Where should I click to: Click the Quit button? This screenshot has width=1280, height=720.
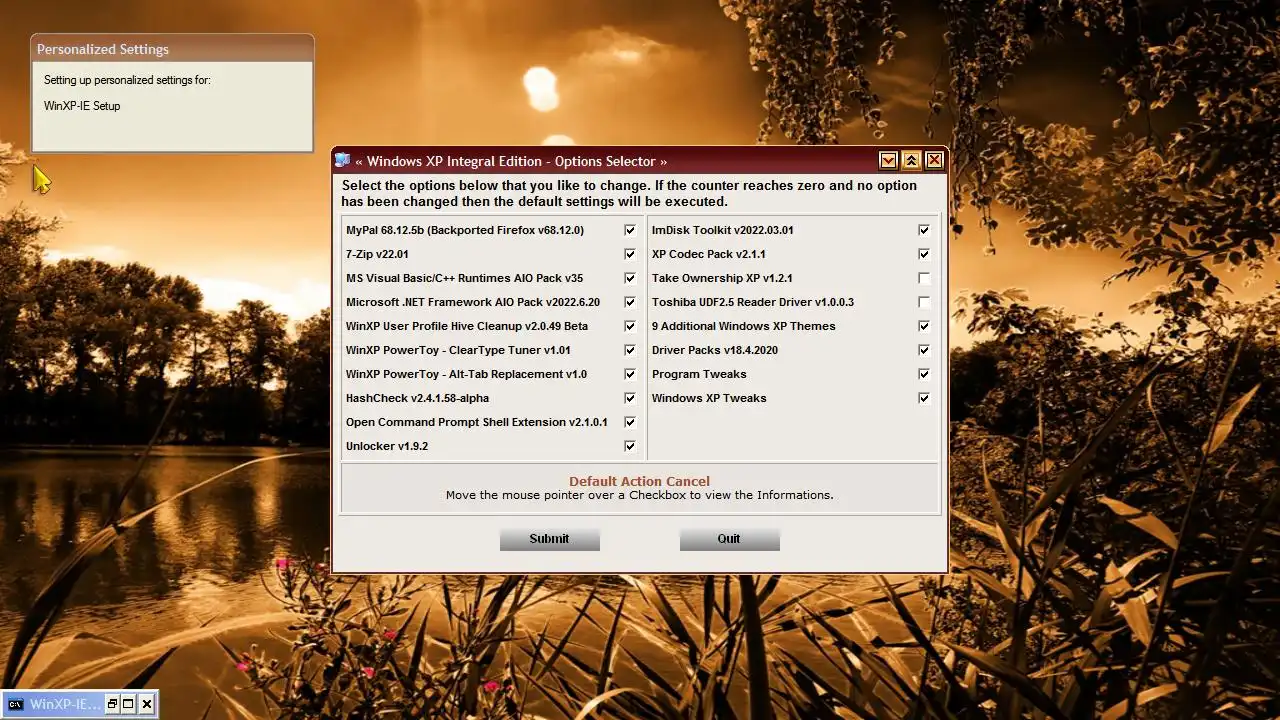(x=730, y=539)
